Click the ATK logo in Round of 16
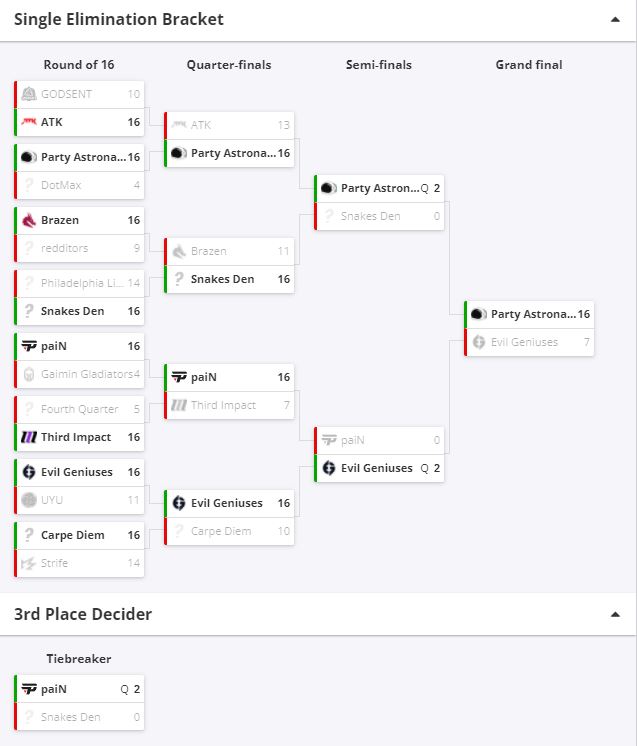The height and width of the screenshot is (746, 637). tap(28, 122)
